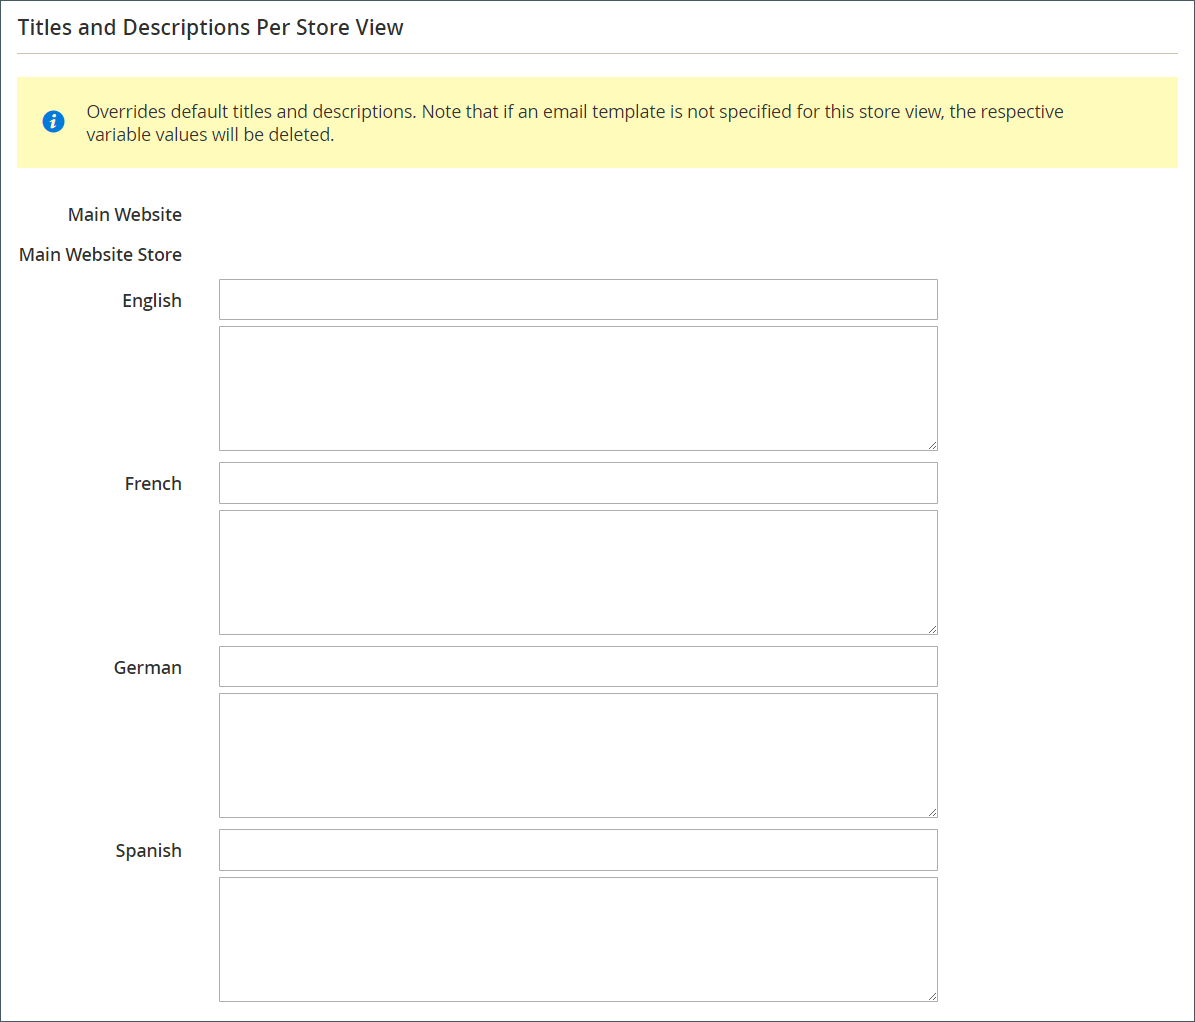Click the 'Spanish' store view label
The width and height of the screenshot is (1195, 1022).
(x=149, y=851)
